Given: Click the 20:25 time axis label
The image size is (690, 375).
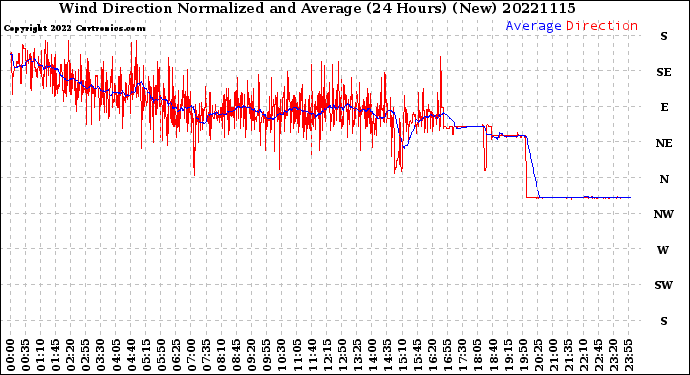Looking at the screenshot, I should (538, 355).
